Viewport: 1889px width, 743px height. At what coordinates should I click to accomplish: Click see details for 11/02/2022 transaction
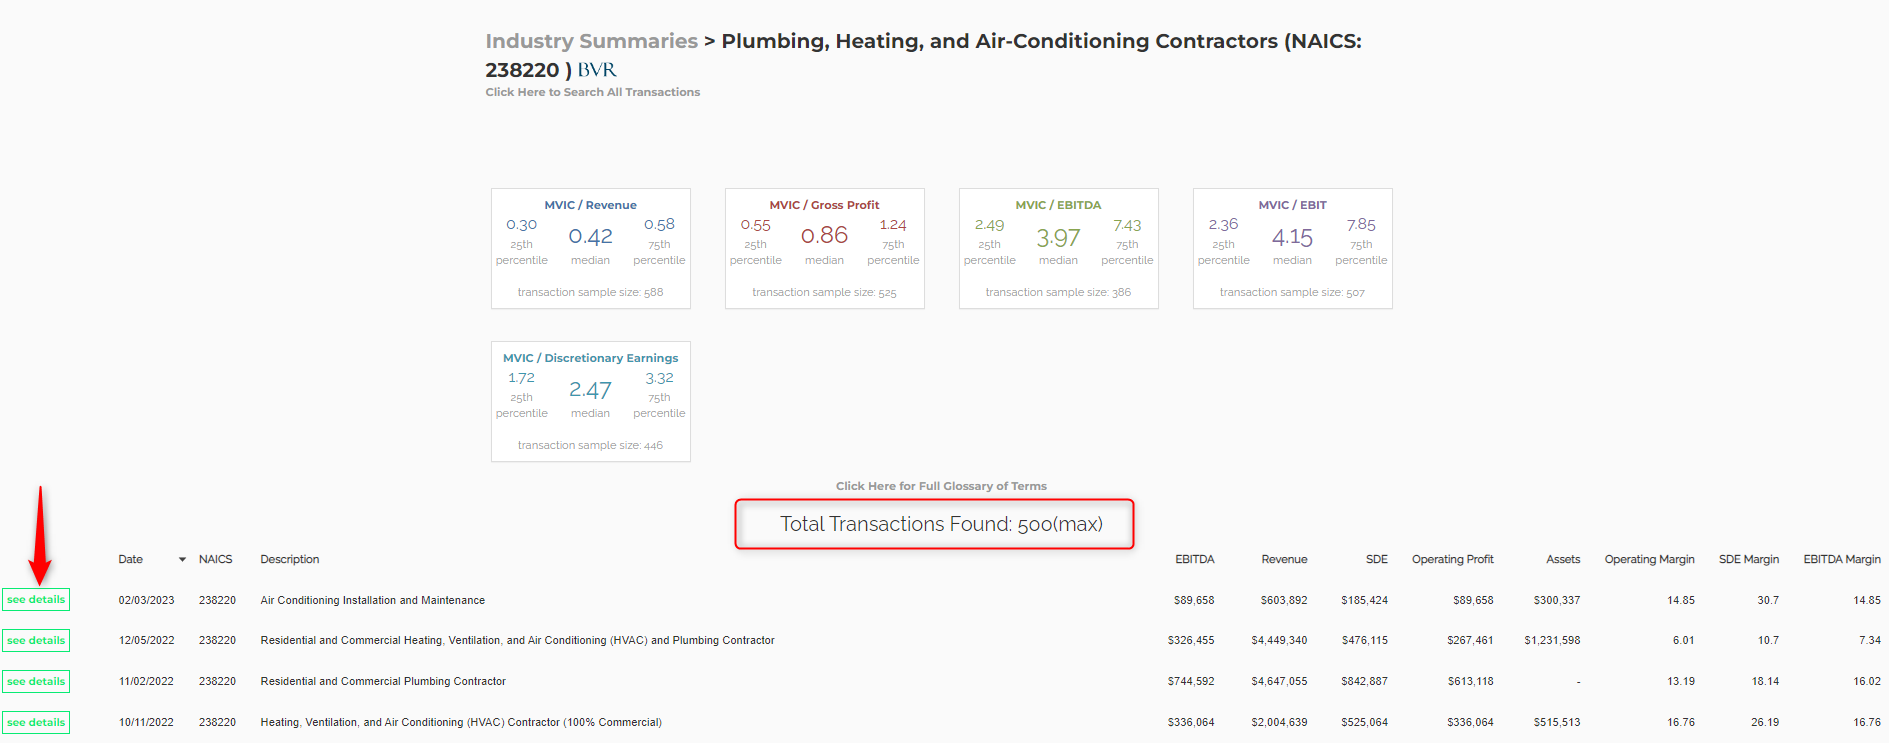tap(36, 682)
